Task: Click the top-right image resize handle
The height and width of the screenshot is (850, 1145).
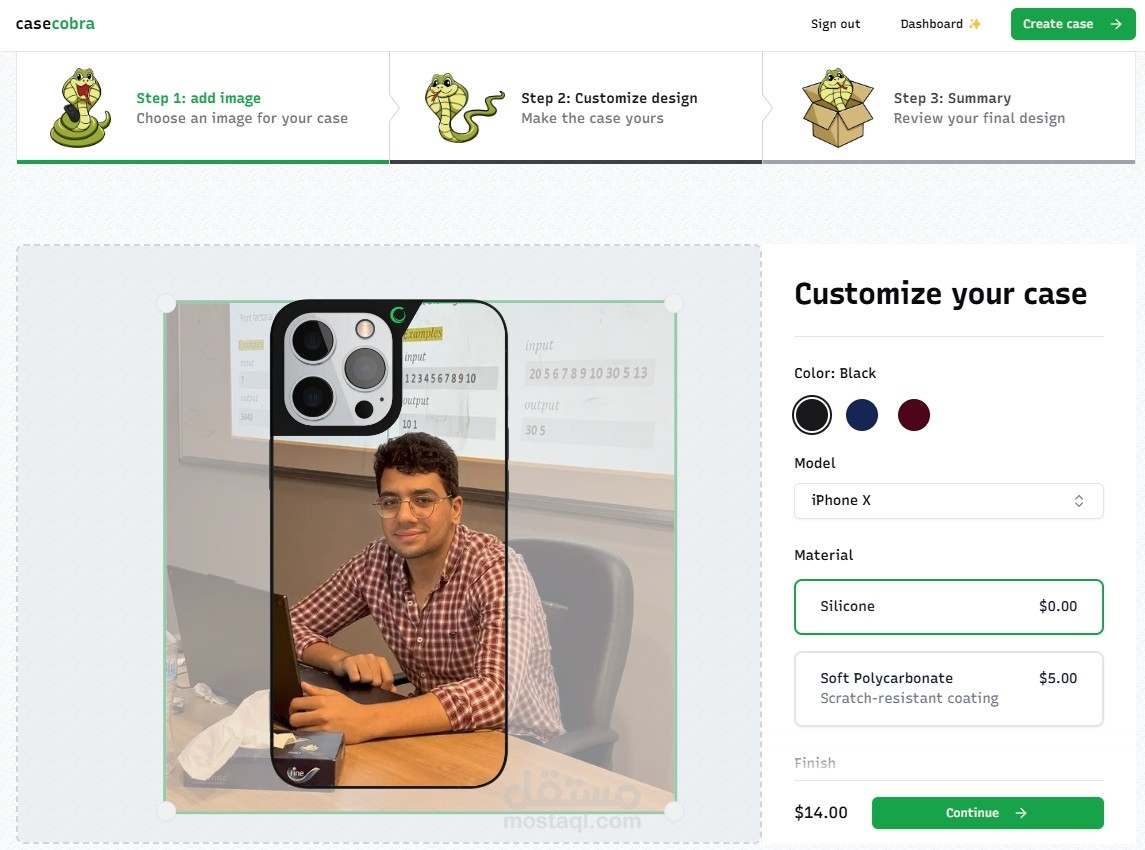Action: [x=674, y=303]
